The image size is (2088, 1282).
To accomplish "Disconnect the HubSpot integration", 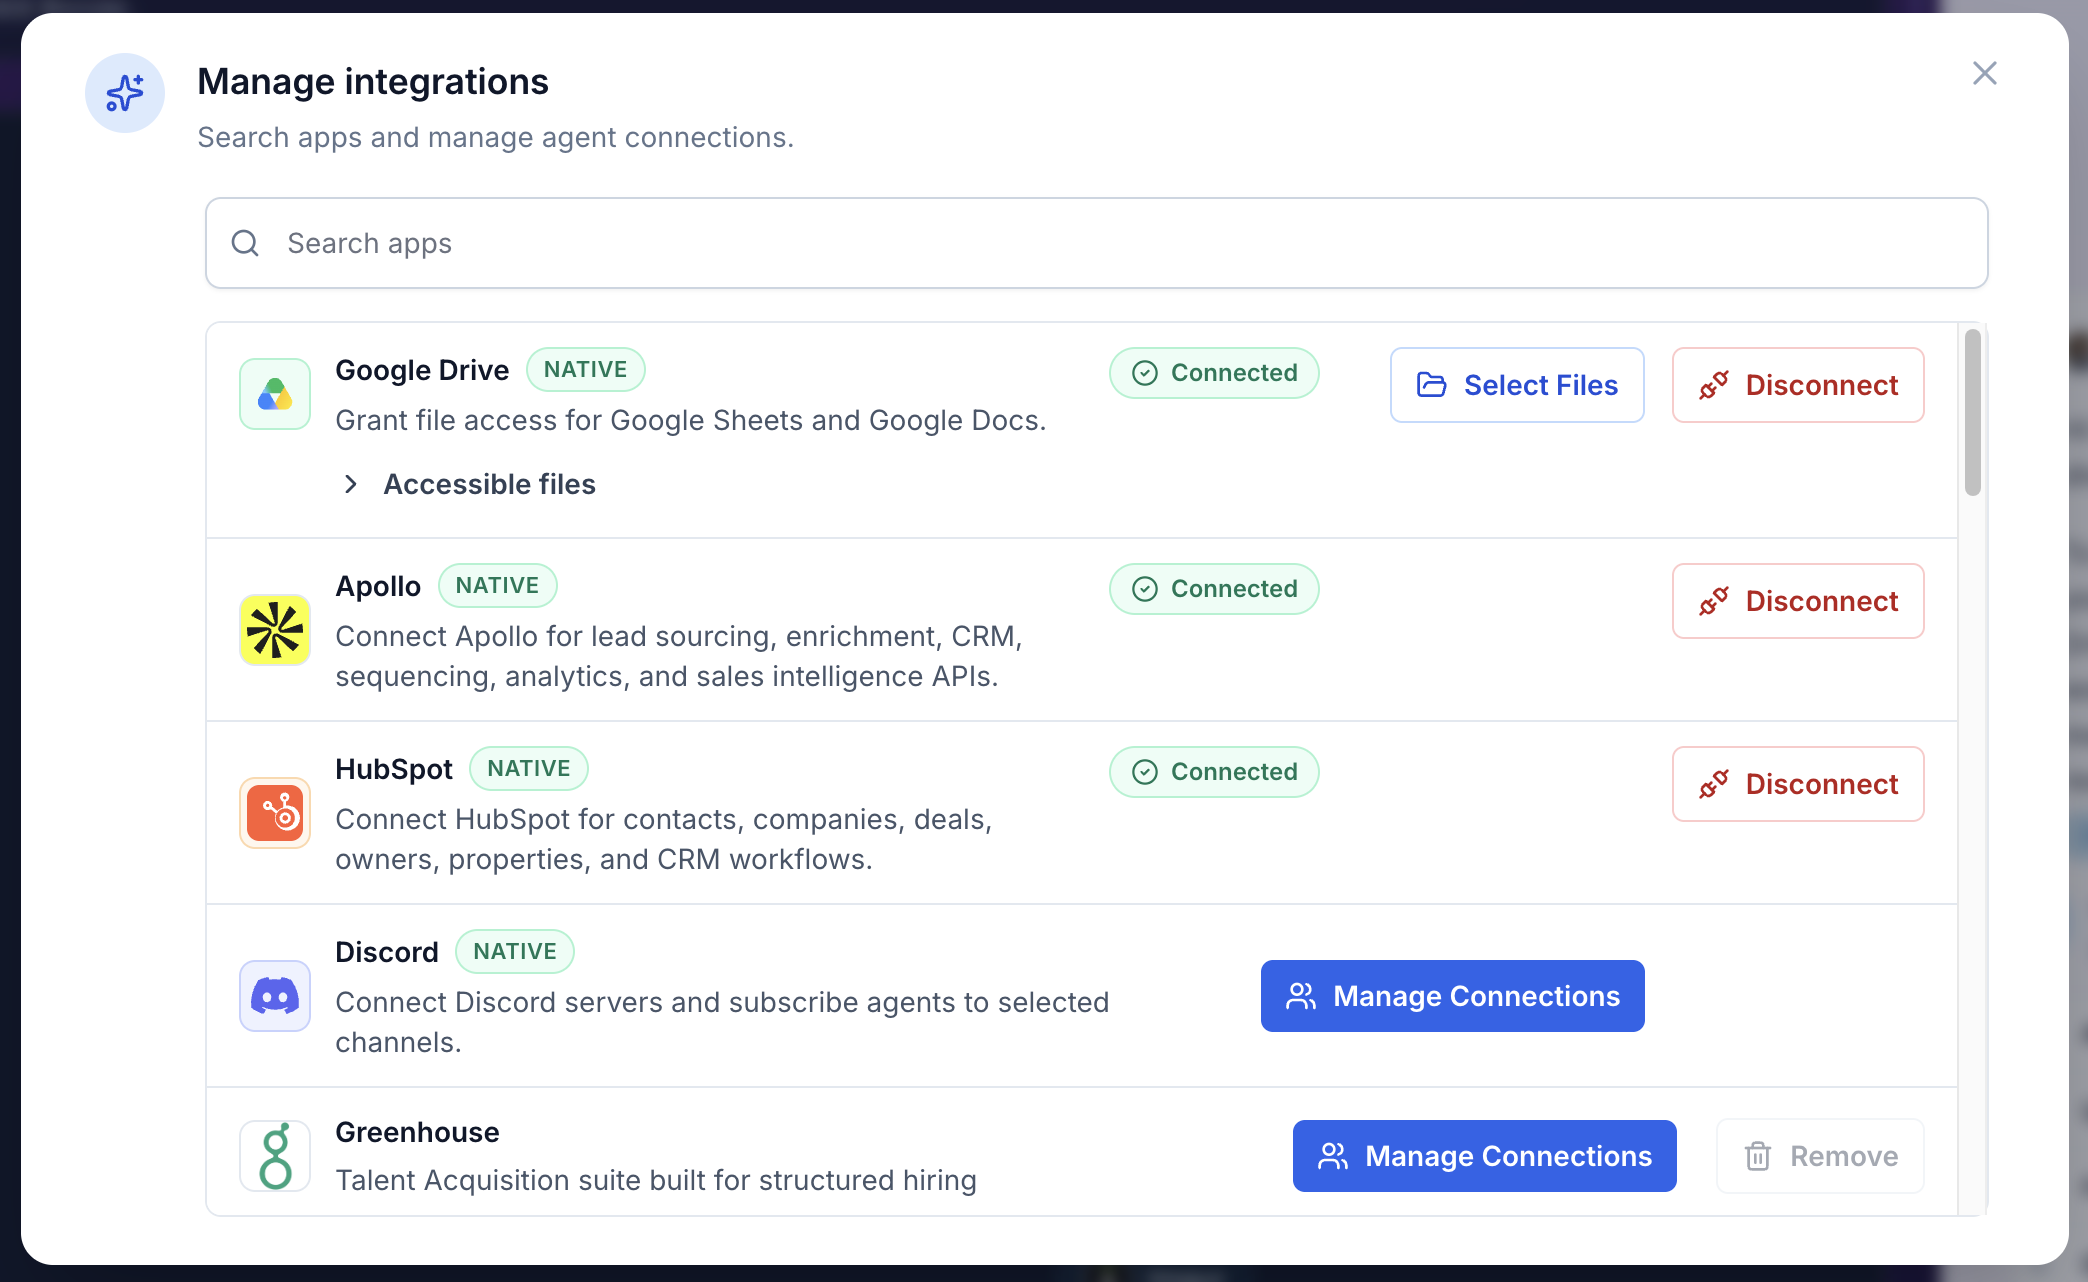I will click(1798, 784).
